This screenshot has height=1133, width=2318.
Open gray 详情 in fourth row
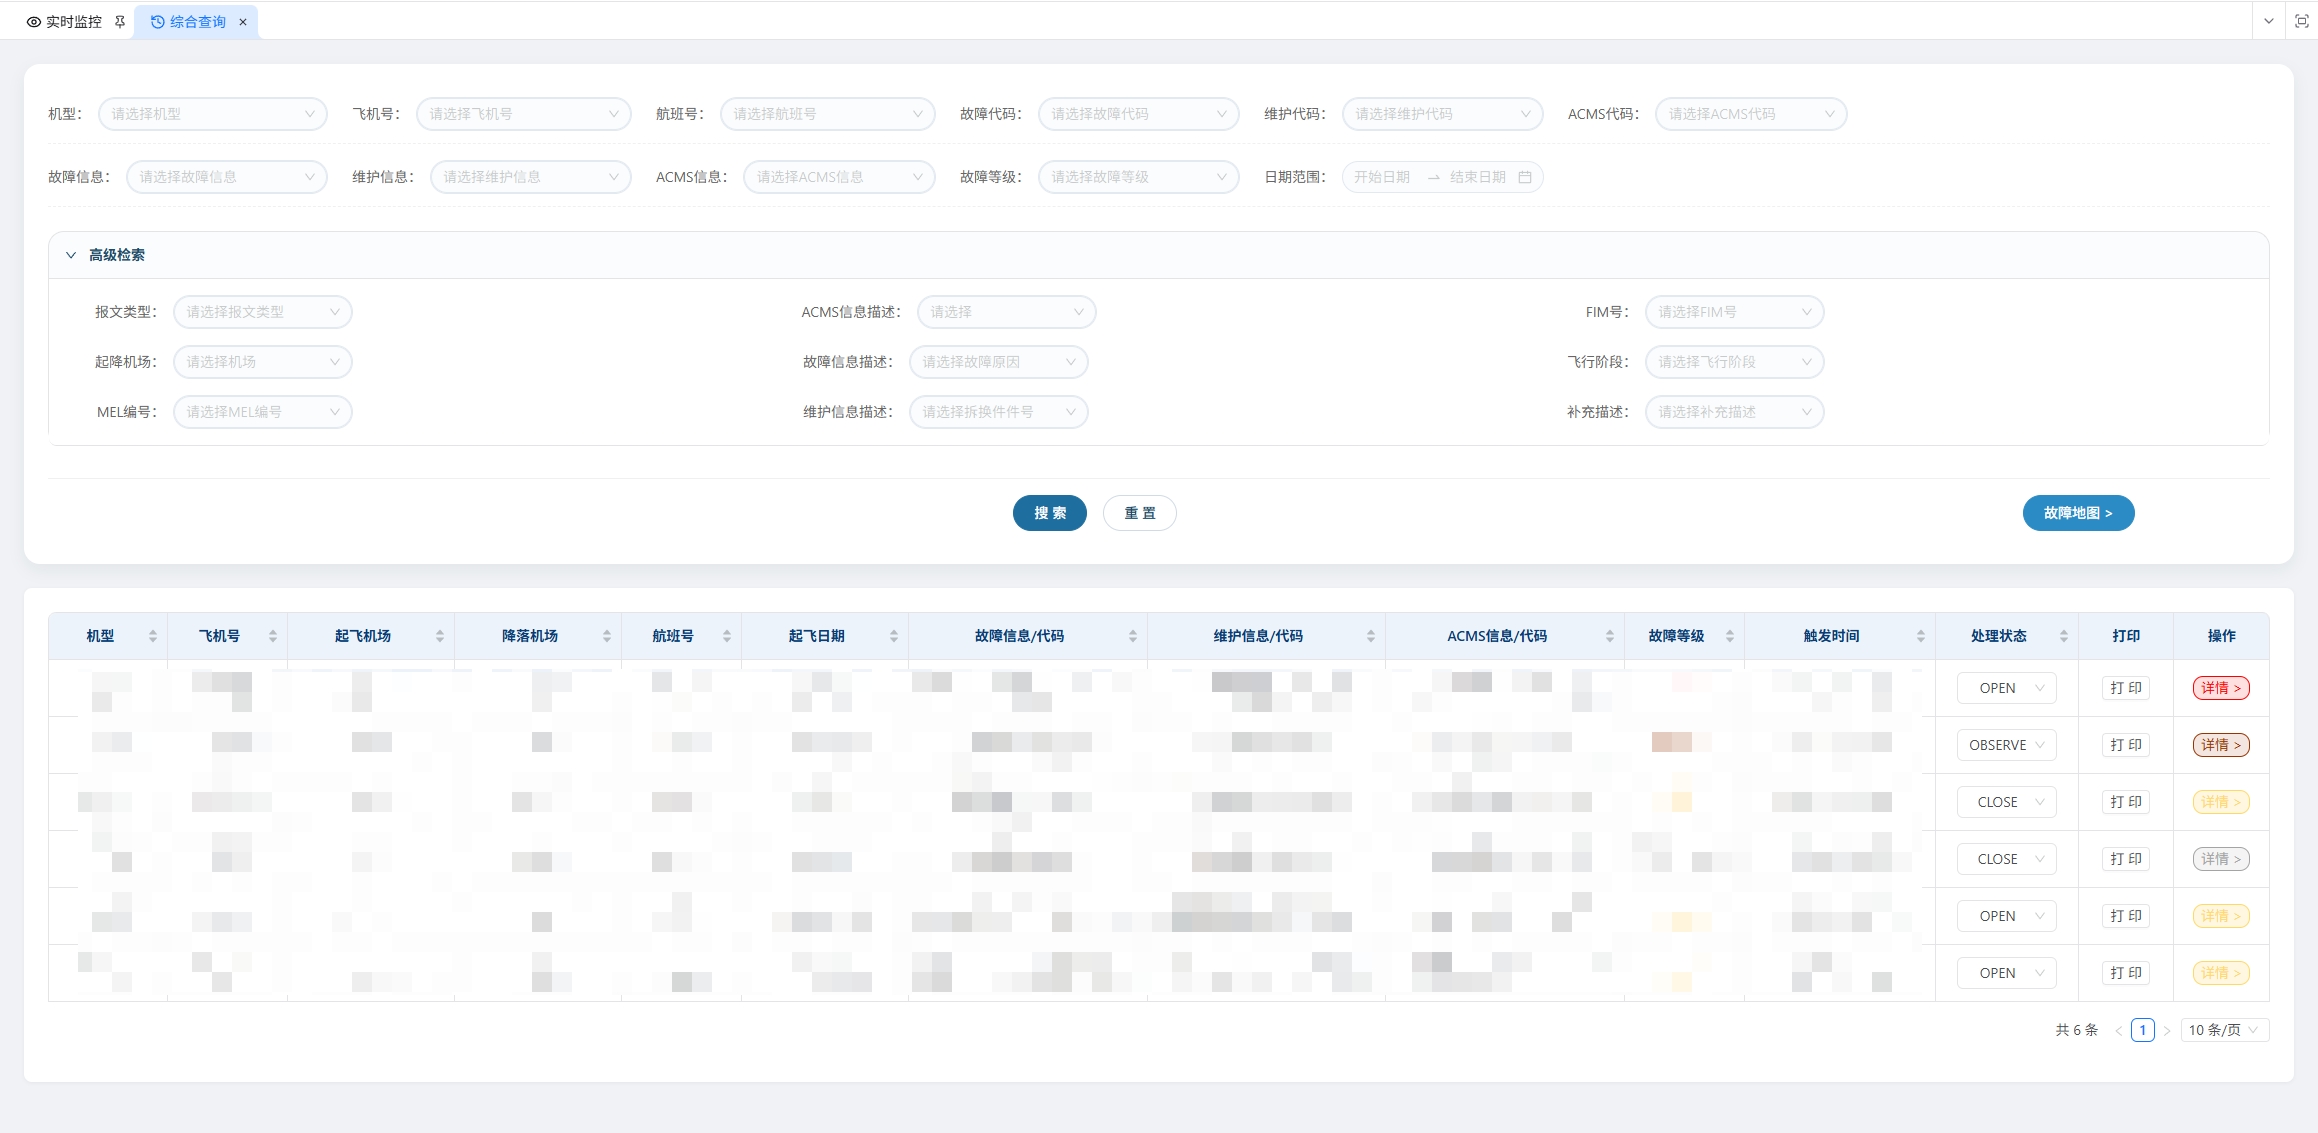tap(2221, 859)
